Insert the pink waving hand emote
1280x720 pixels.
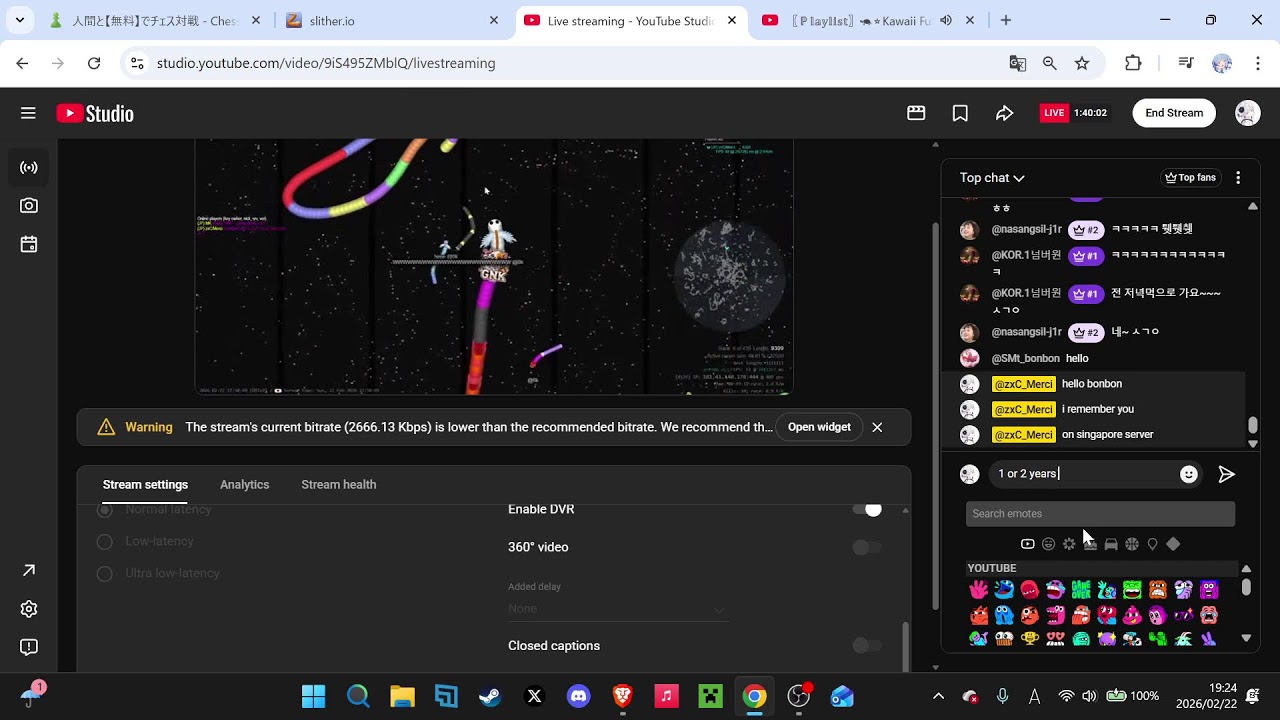click(x=978, y=590)
